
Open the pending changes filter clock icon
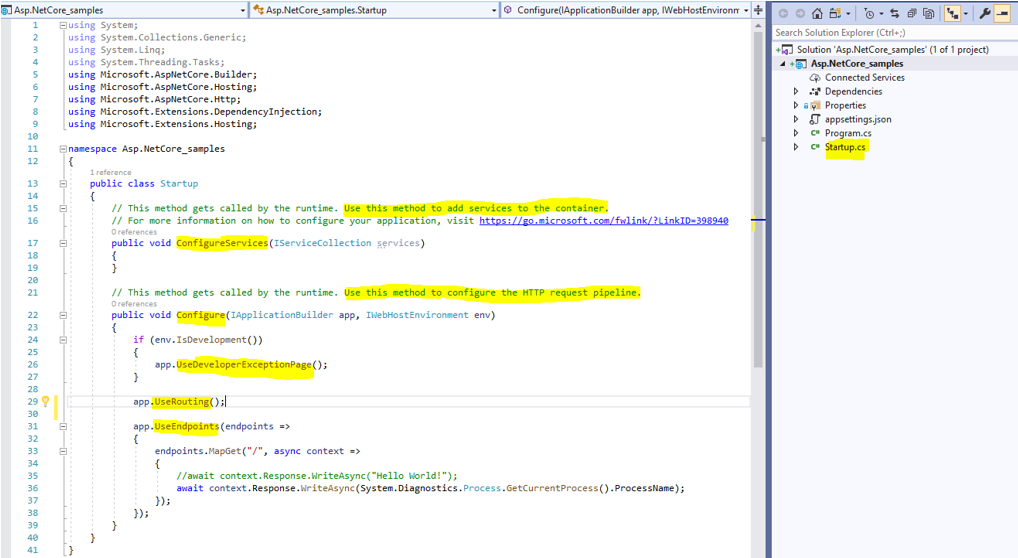(869, 13)
